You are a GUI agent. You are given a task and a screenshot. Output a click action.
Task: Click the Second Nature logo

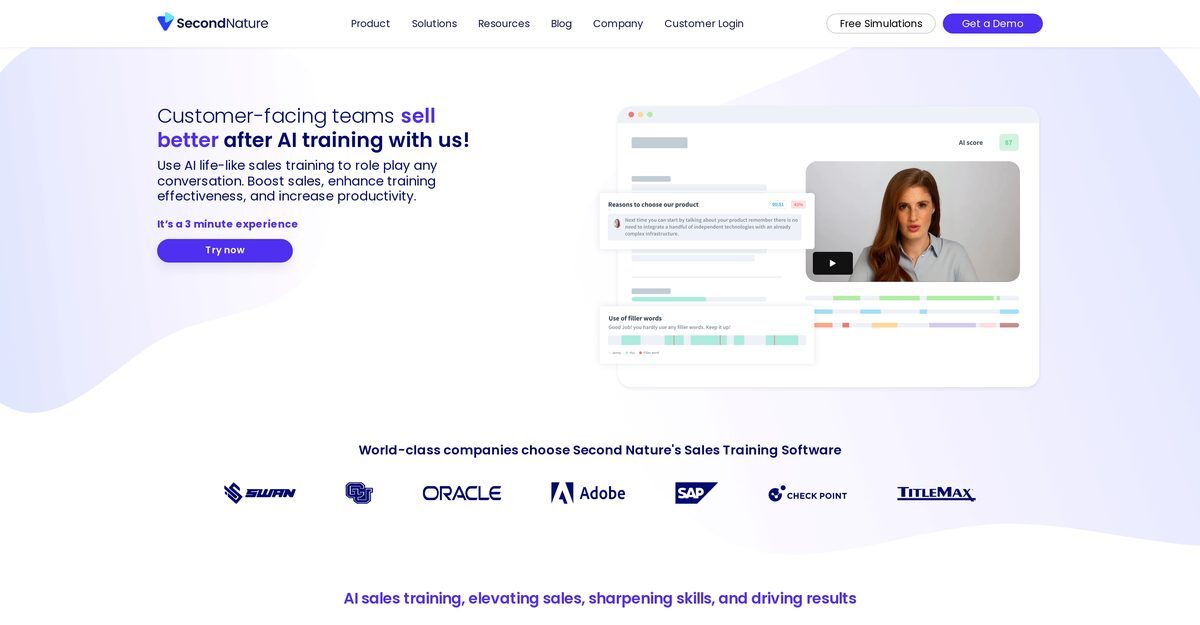point(212,23)
